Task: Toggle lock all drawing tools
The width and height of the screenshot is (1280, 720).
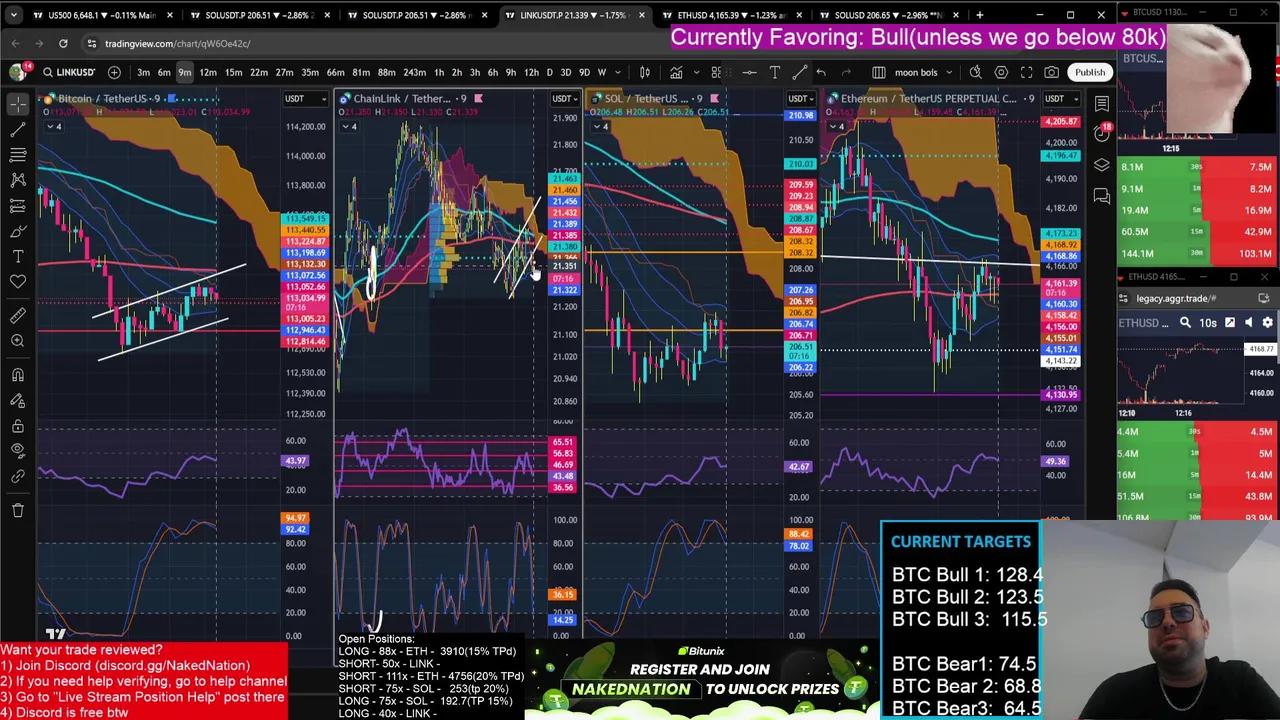Action: click(18, 426)
